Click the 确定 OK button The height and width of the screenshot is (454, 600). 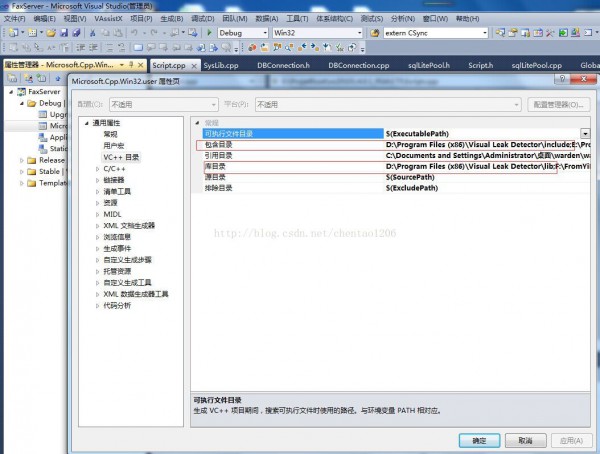(479, 441)
